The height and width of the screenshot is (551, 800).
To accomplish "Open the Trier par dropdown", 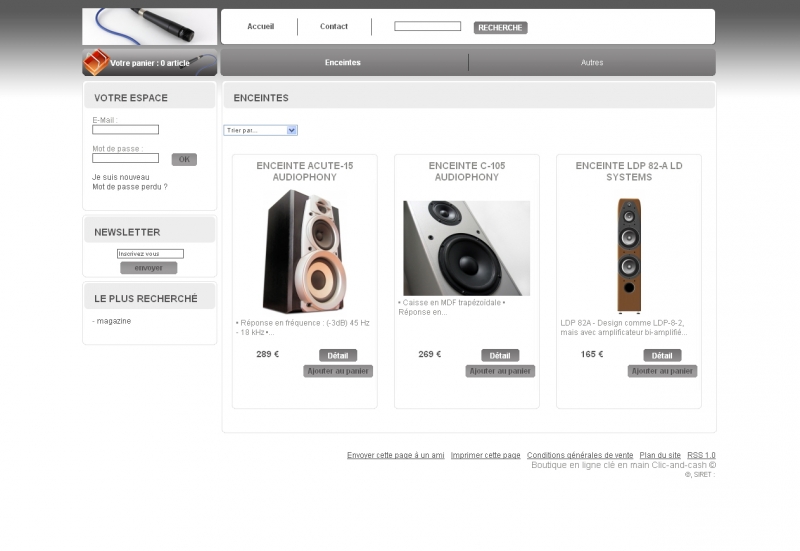I will coord(260,130).
